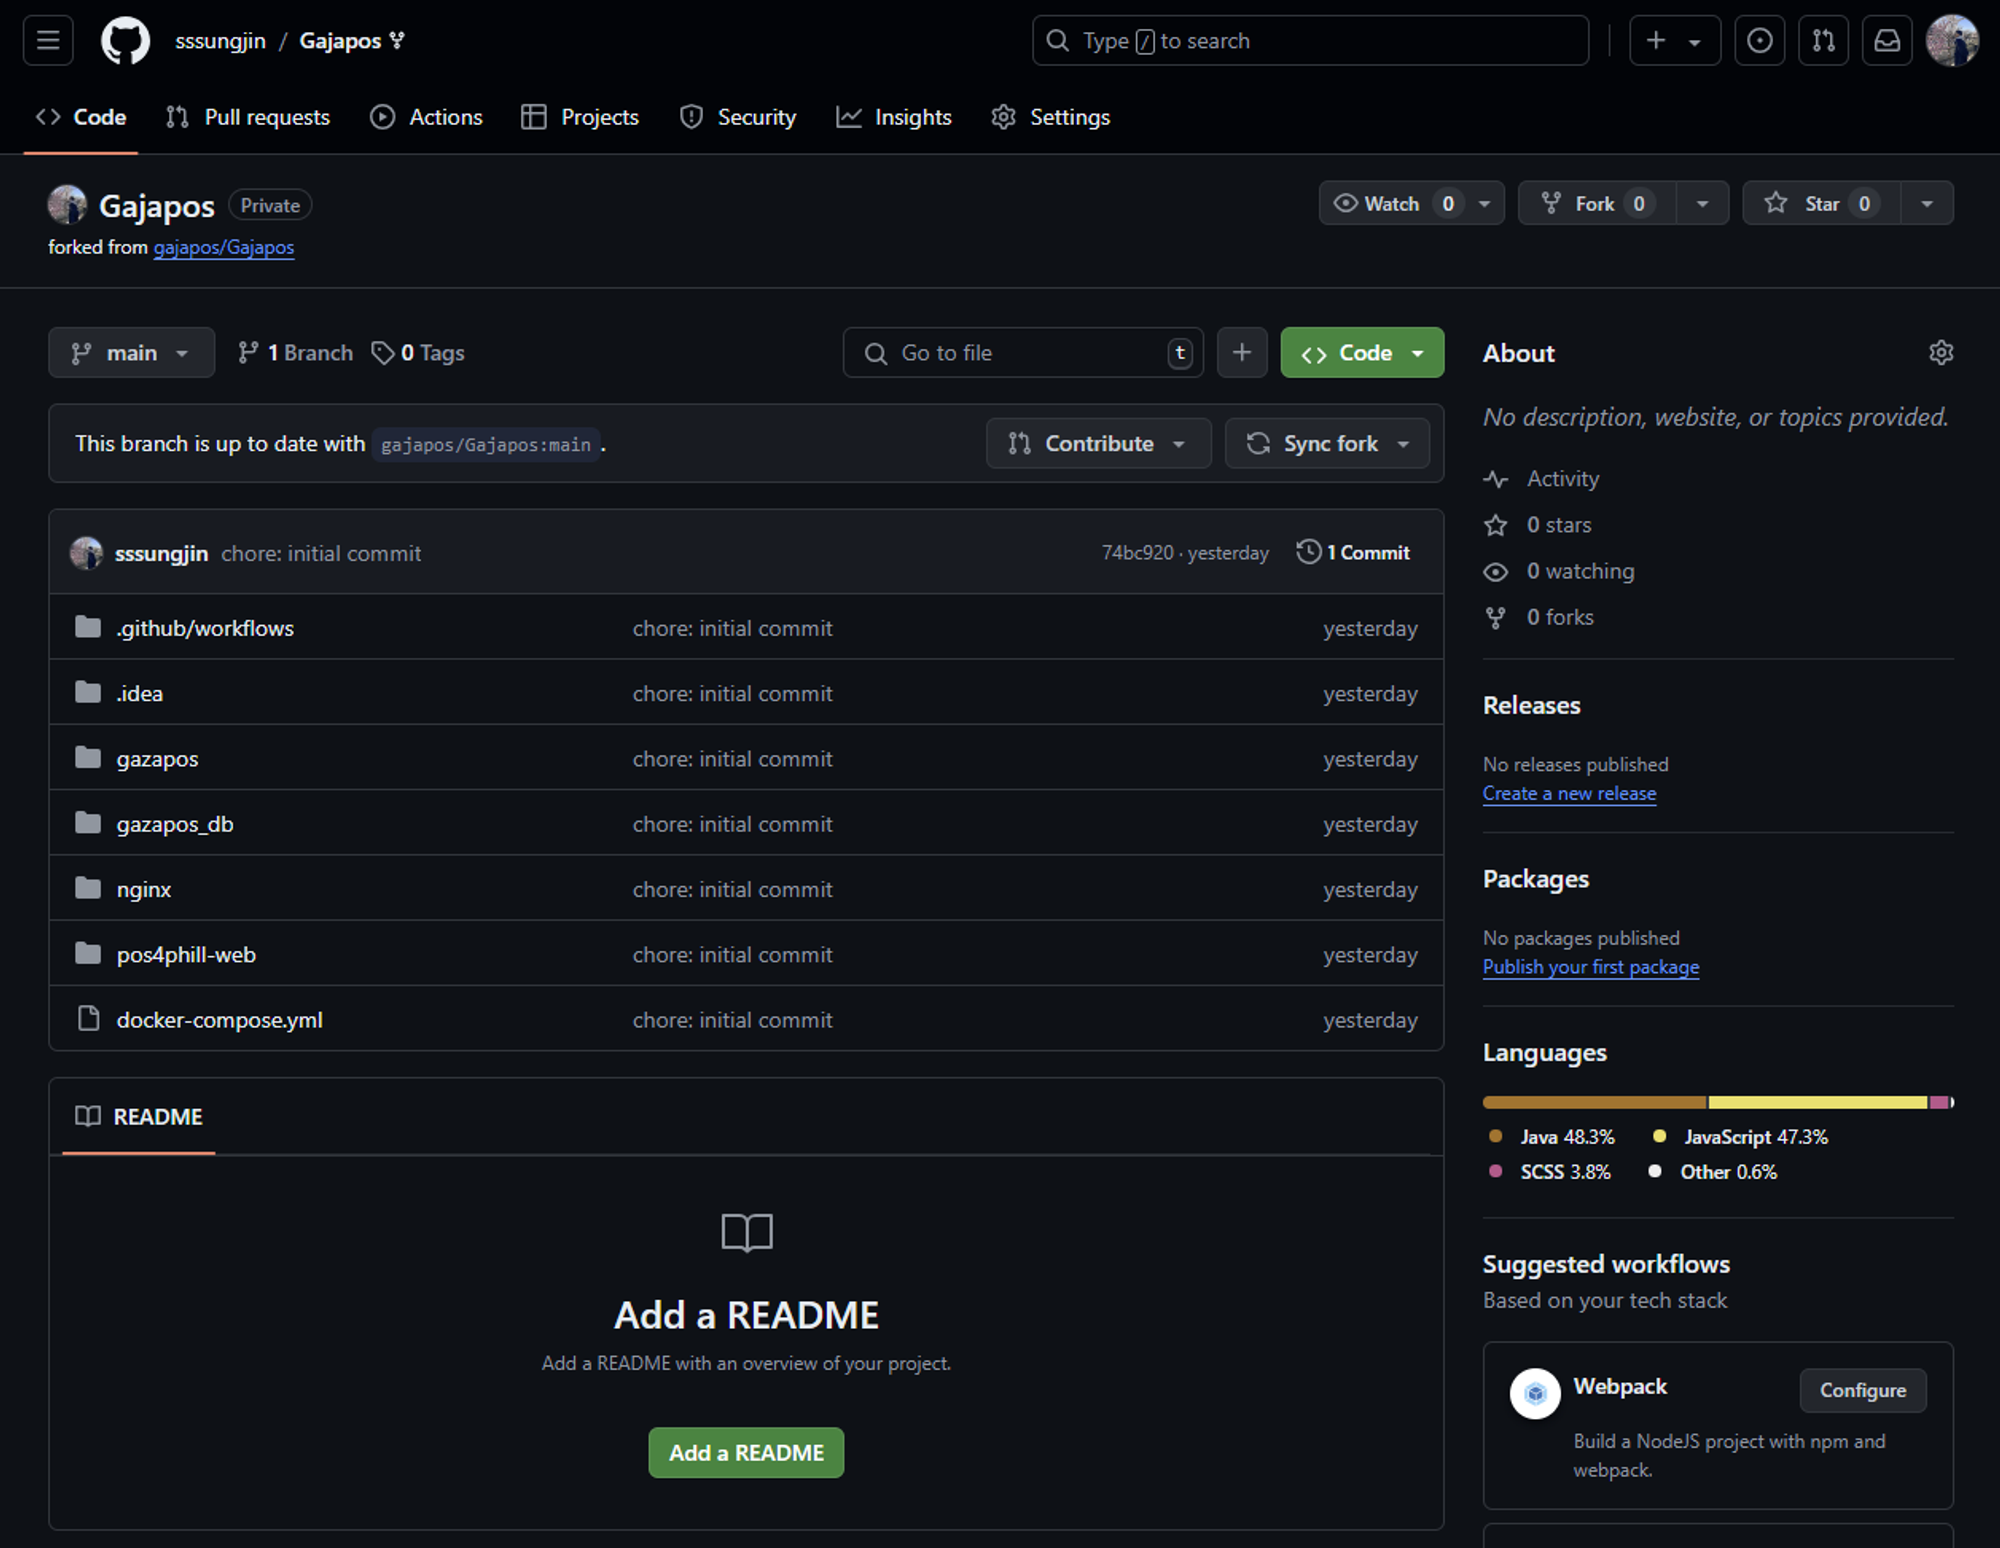
Task: Toggle Watch on this repository
Action: (1391, 204)
